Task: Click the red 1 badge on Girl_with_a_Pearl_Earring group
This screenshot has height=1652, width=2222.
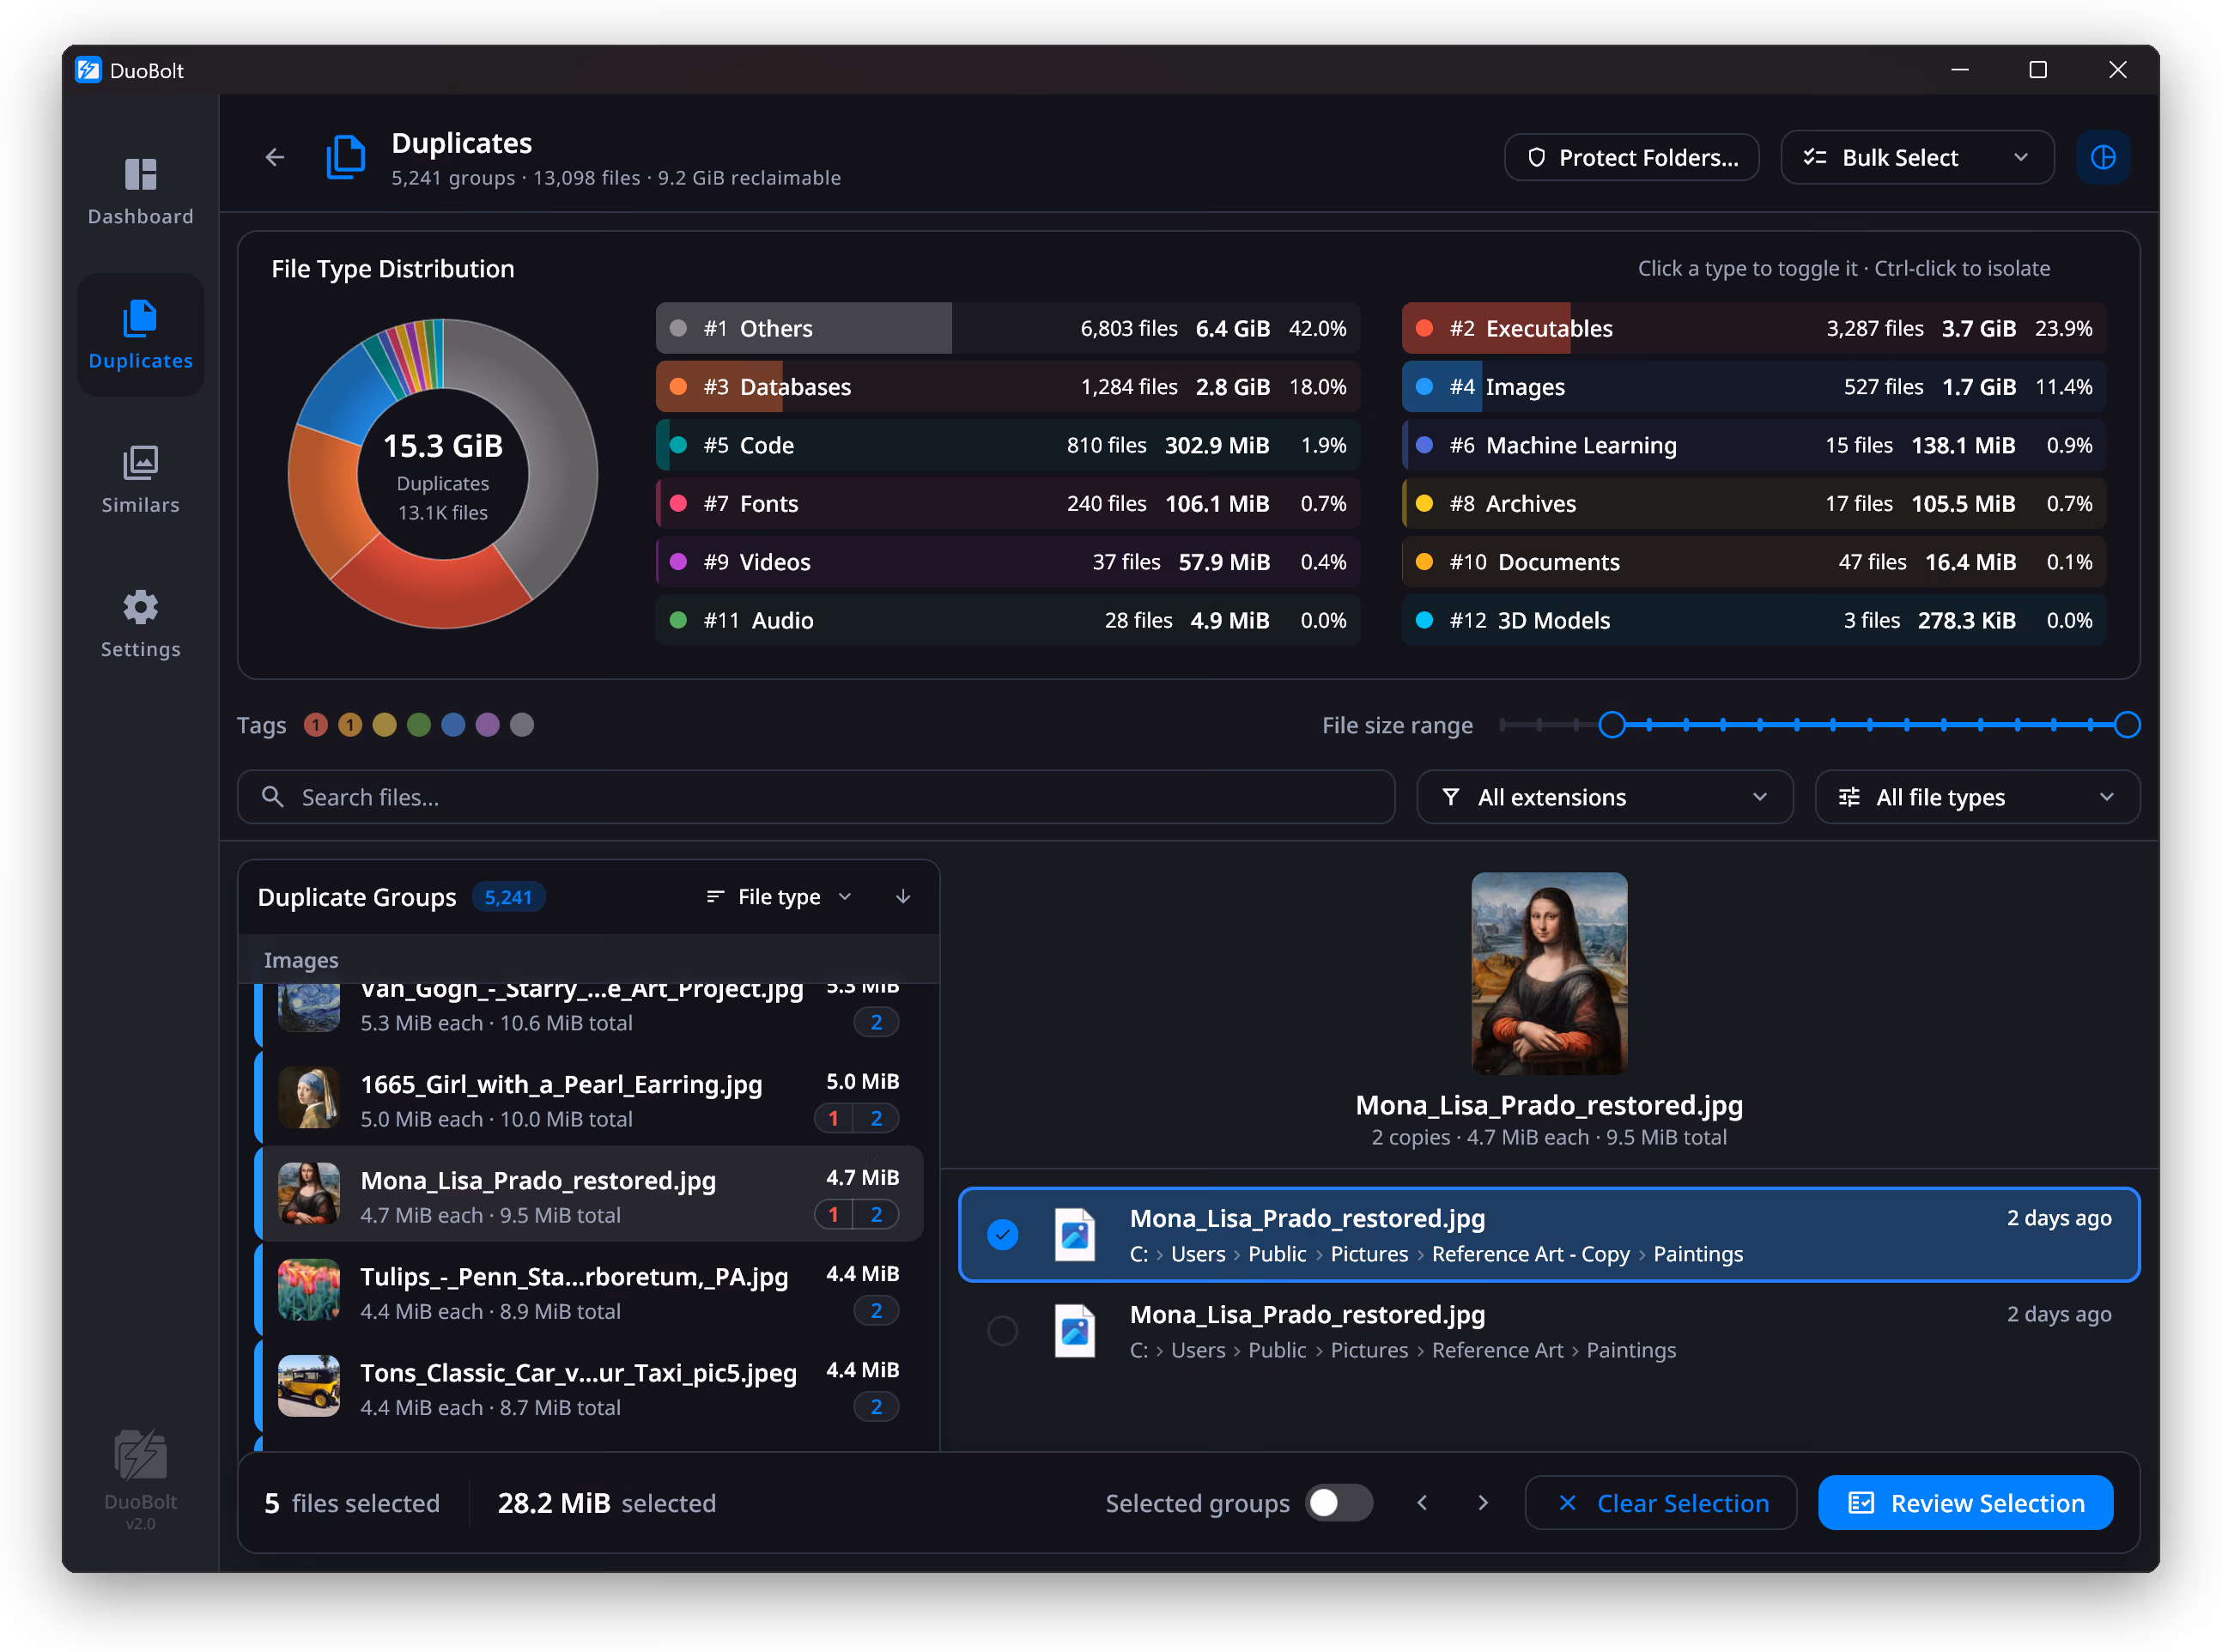Action: click(x=833, y=1119)
